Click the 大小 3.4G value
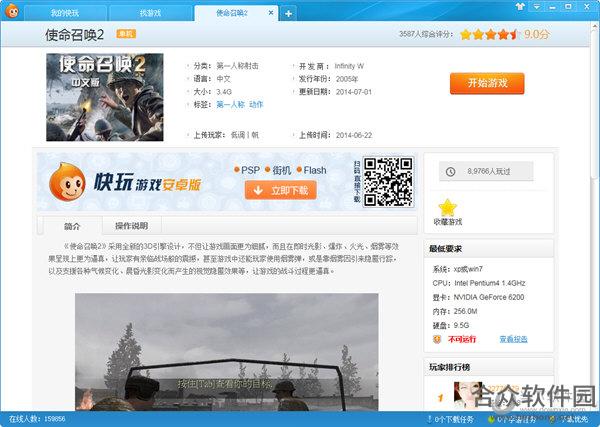This screenshot has width=600, height=427. (224, 92)
